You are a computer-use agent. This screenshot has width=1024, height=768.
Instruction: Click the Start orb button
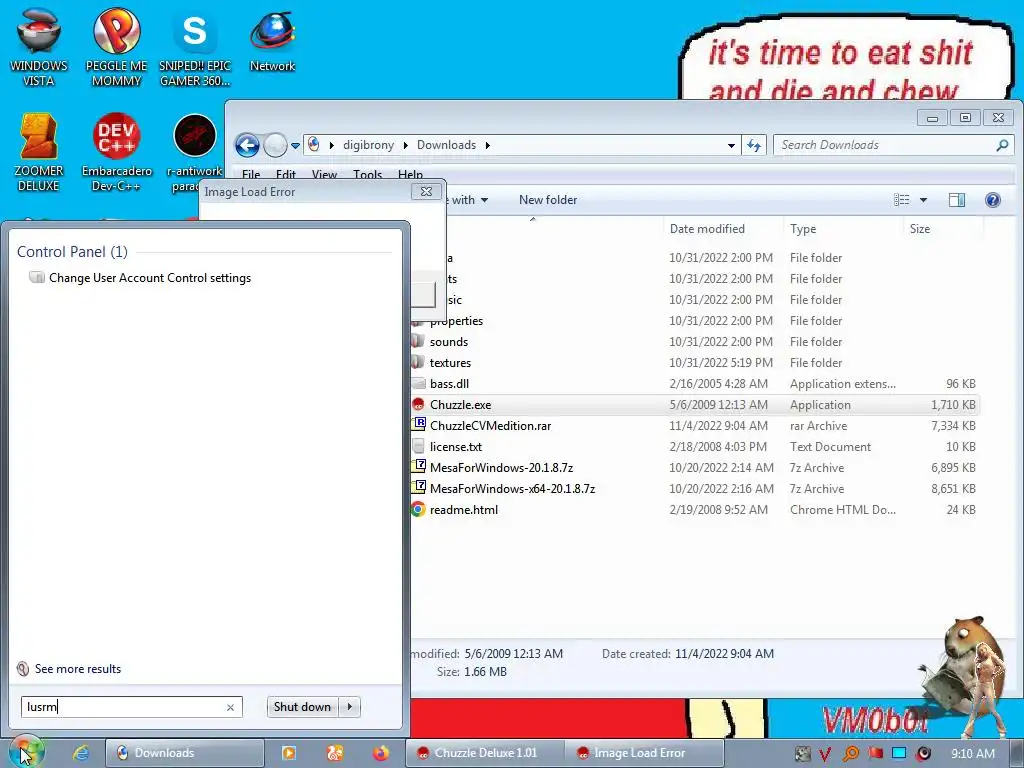[25, 752]
